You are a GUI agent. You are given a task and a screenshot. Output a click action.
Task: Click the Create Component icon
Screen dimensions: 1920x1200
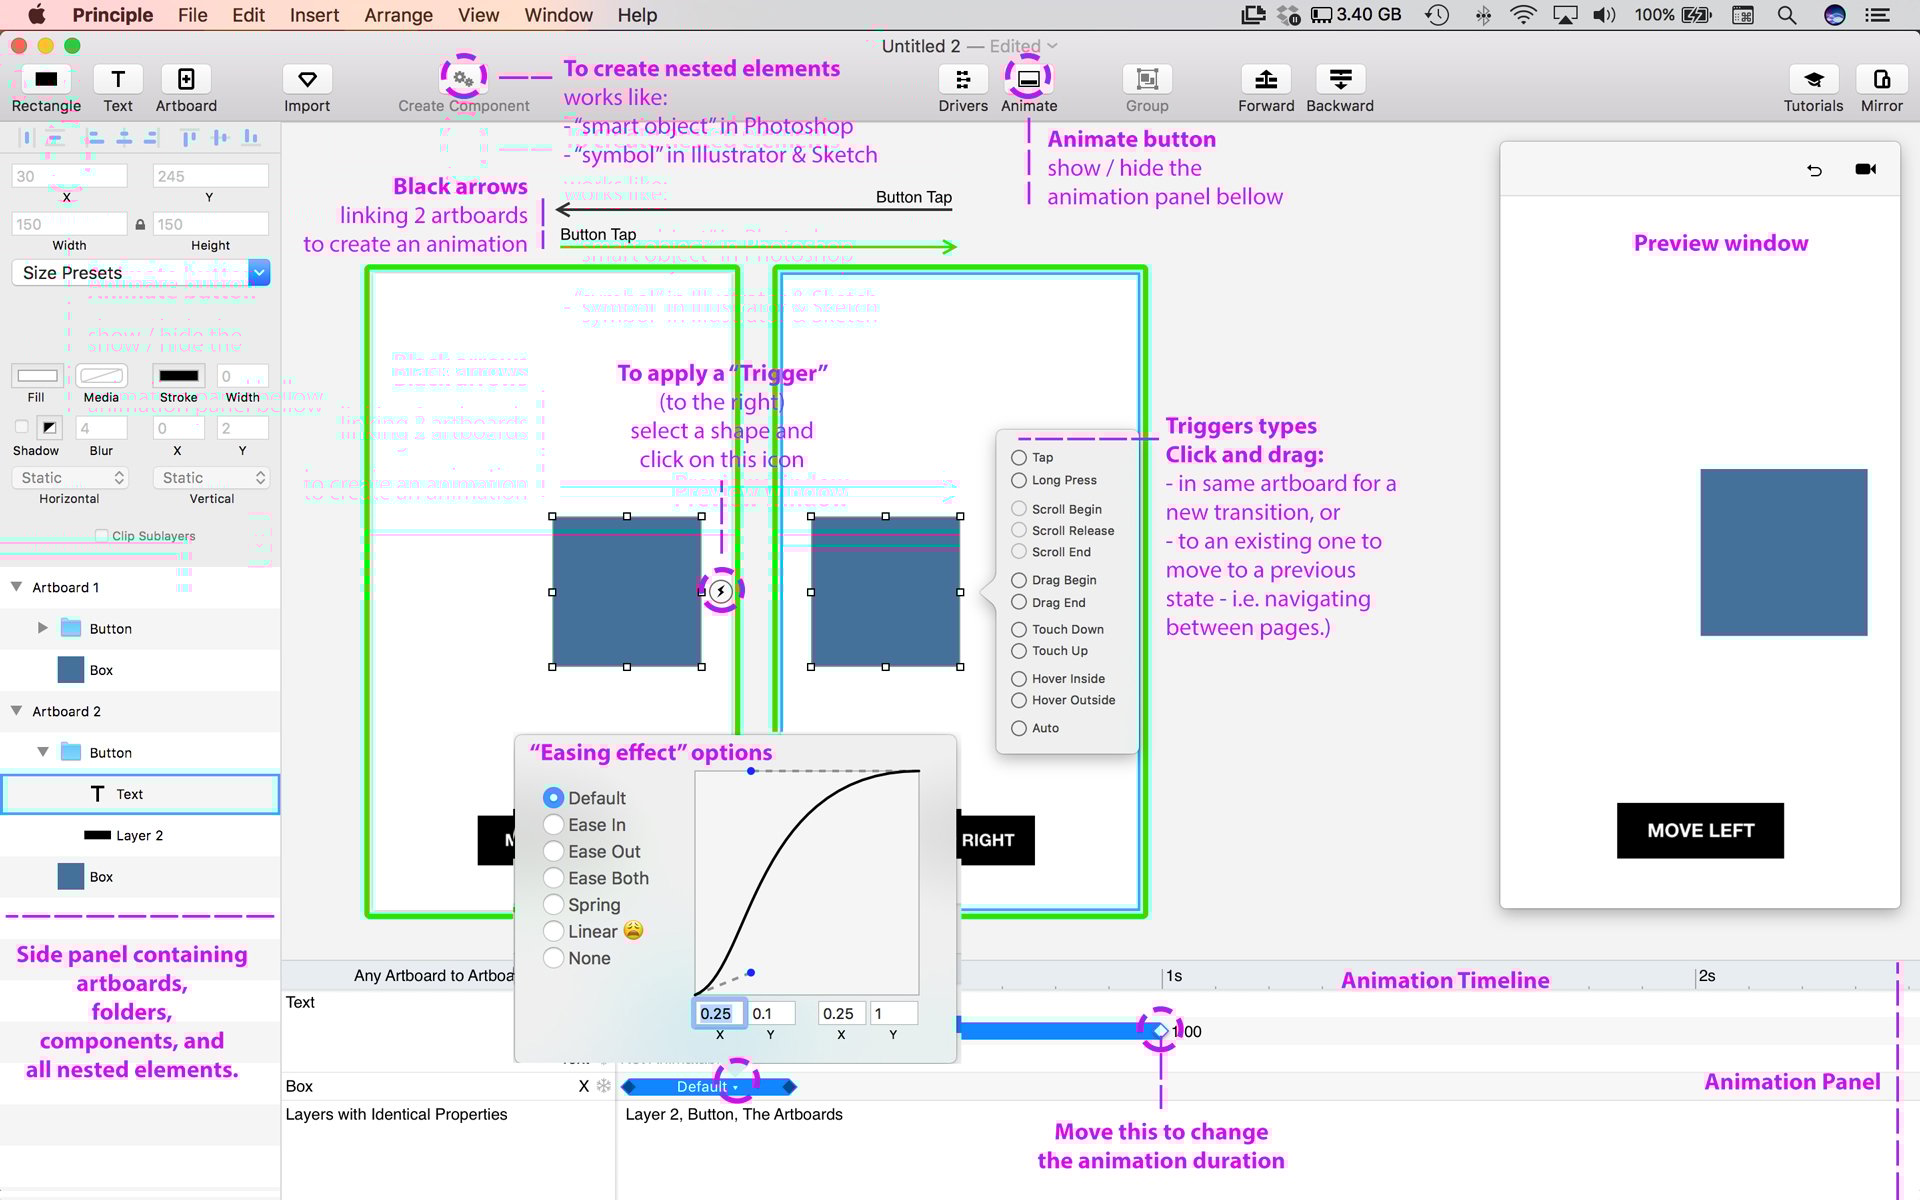(462, 77)
